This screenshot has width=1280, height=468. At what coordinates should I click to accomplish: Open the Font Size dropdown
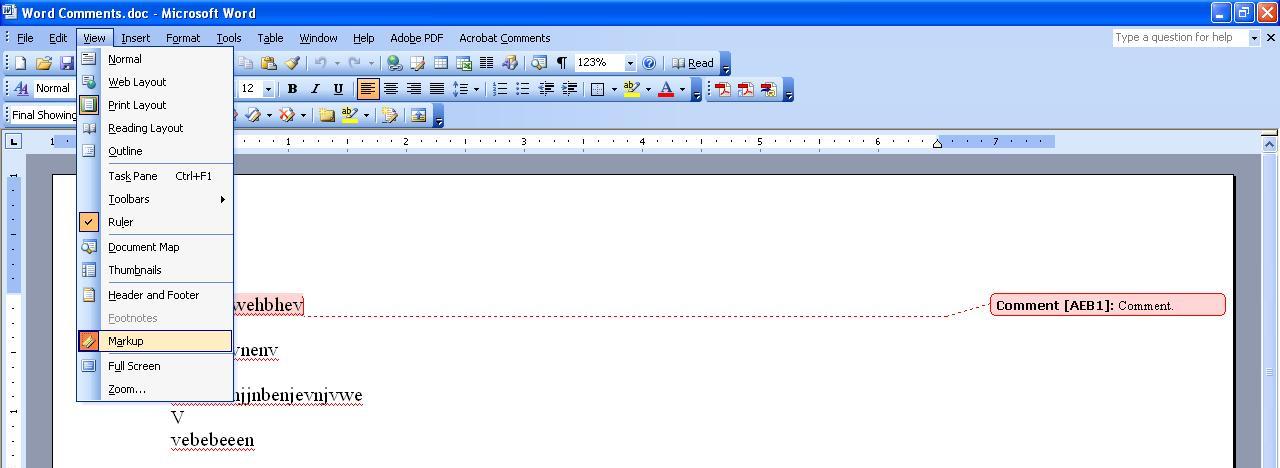268,89
